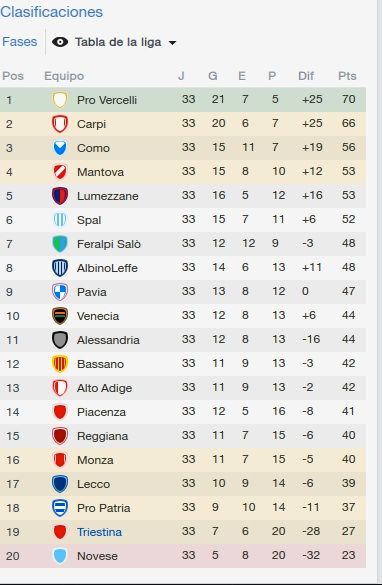Click the Pro Patria club crest
This screenshot has width=382, height=585.
[x=60, y=508]
